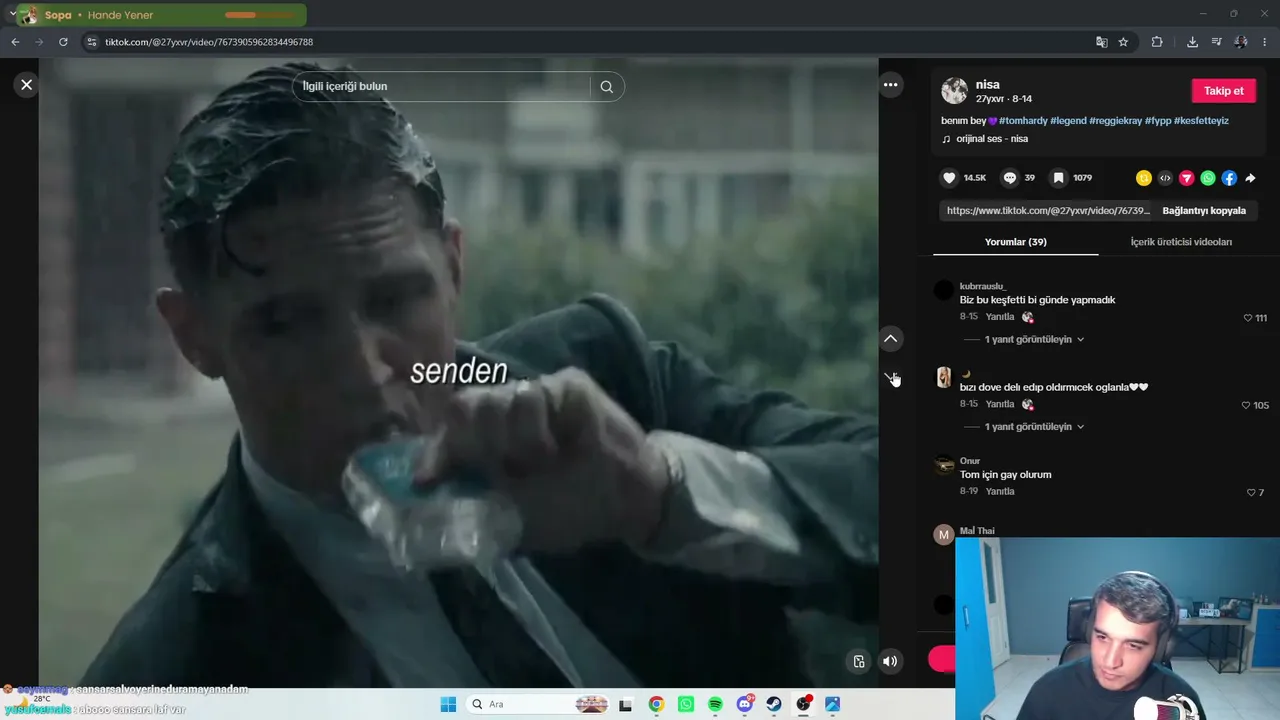Open the #legend hashtag
Screen dimensions: 1280x720
tap(1068, 121)
